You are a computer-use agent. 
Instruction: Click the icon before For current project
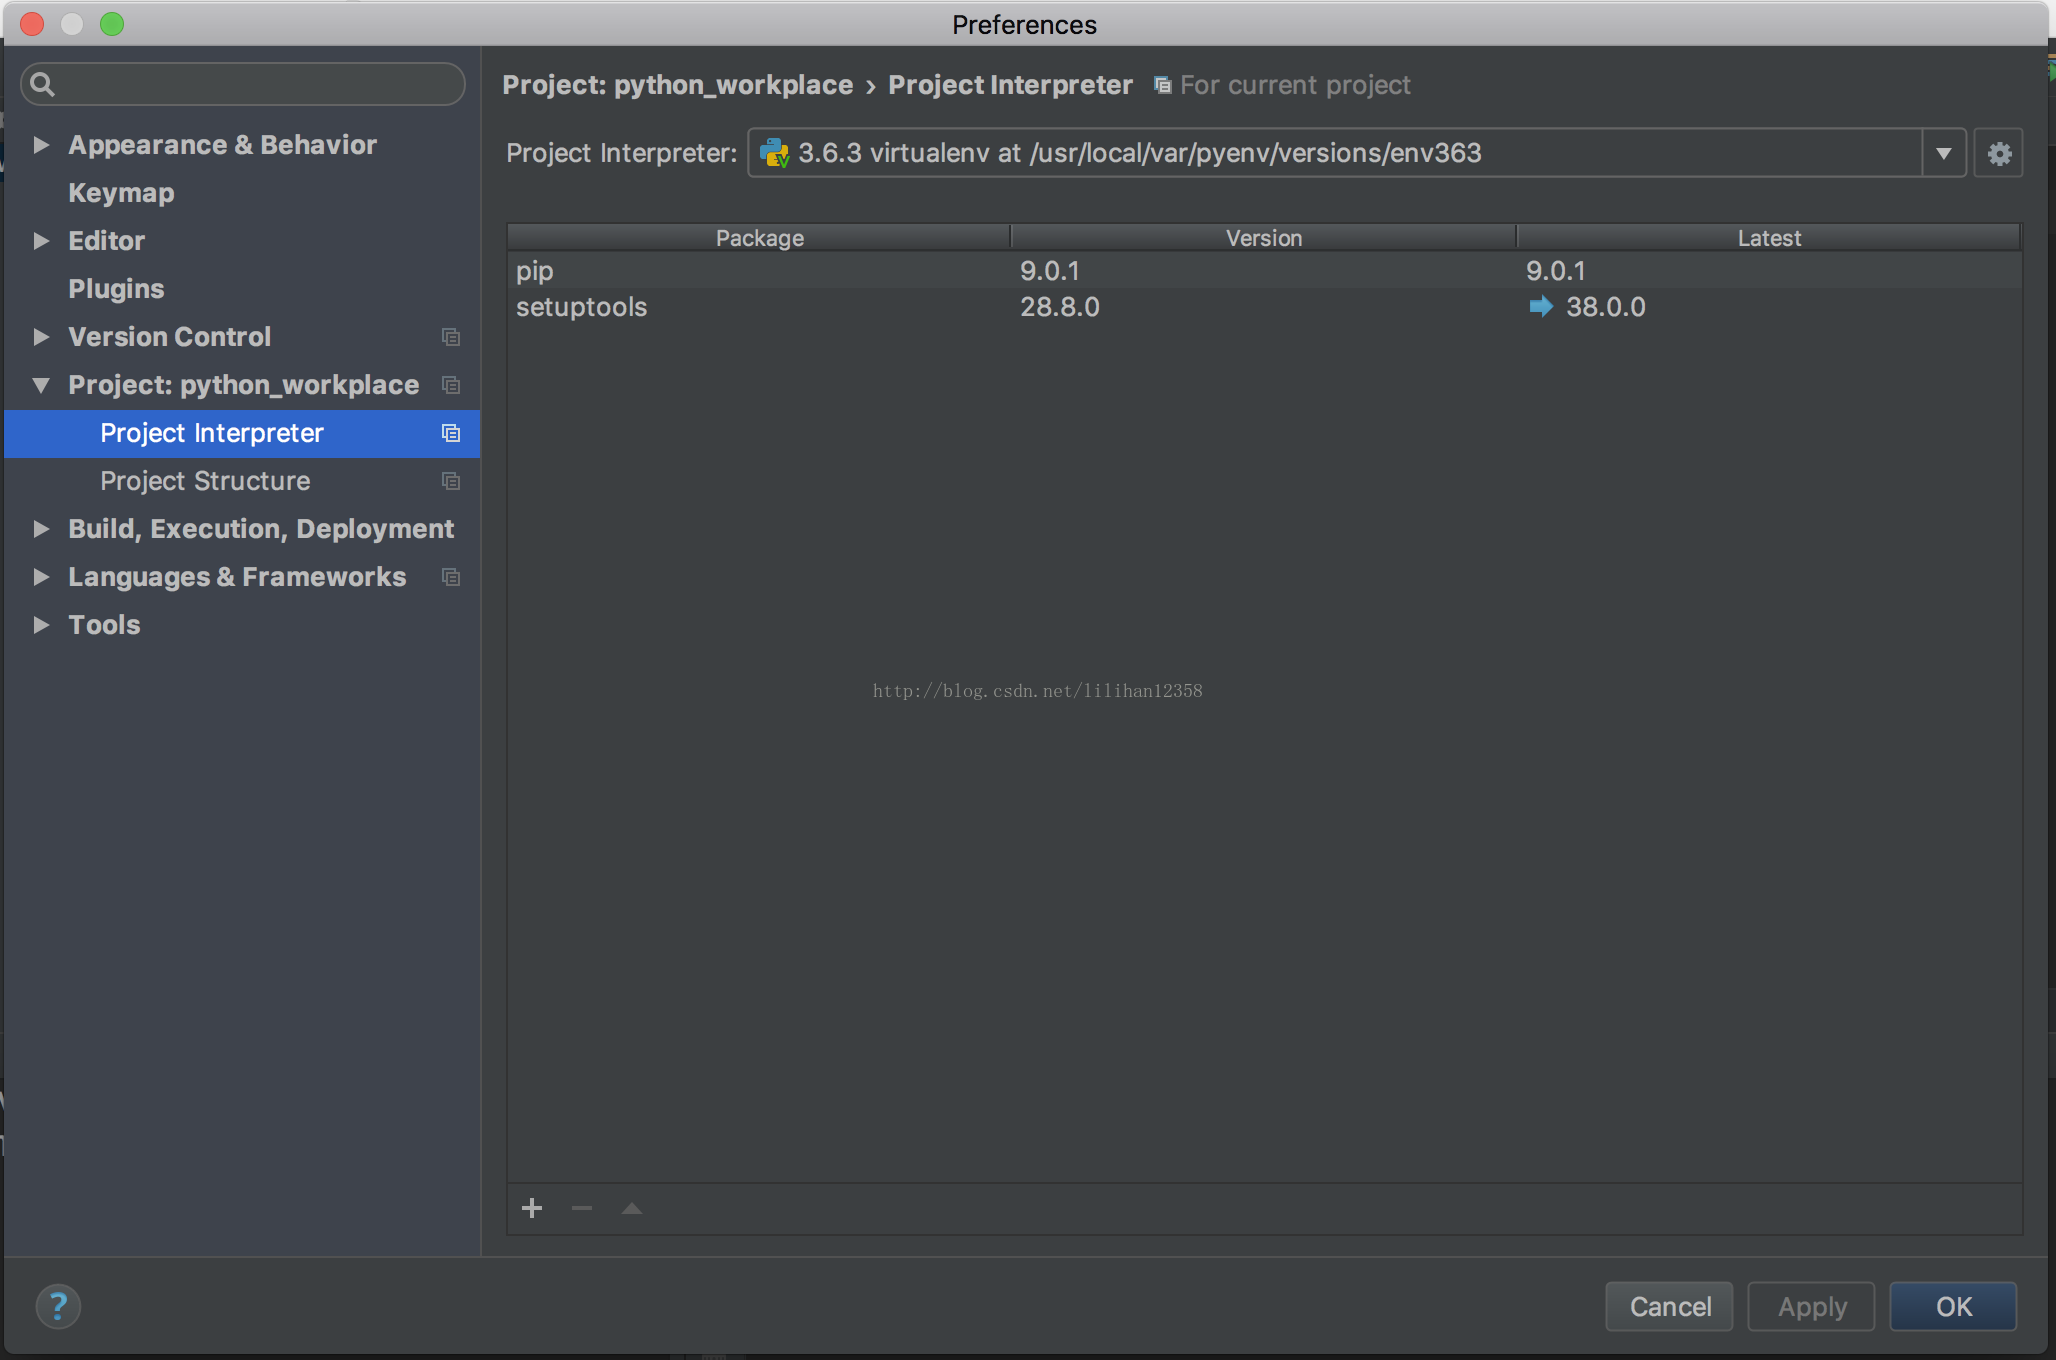(x=1162, y=85)
